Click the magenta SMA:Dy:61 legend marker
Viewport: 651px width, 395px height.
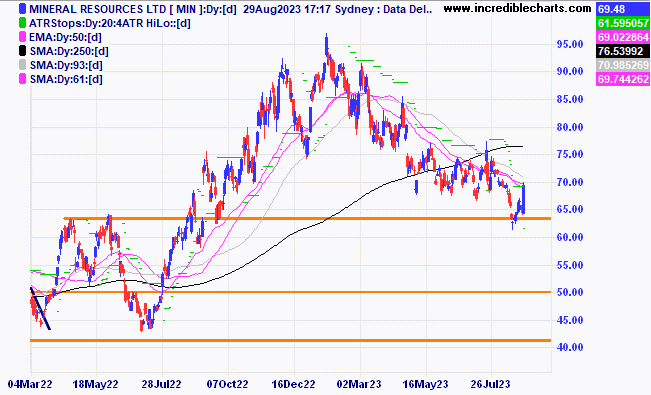[22, 79]
